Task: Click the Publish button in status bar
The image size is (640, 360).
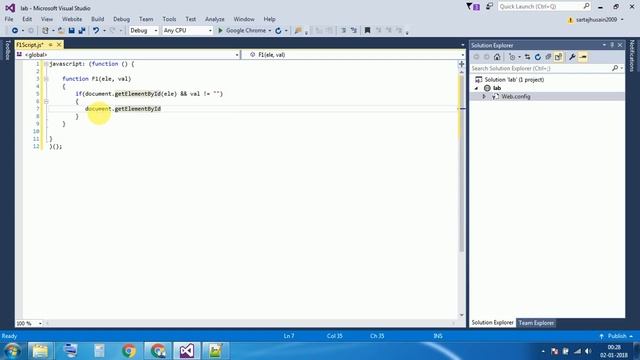Action: [x=616, y=336]
